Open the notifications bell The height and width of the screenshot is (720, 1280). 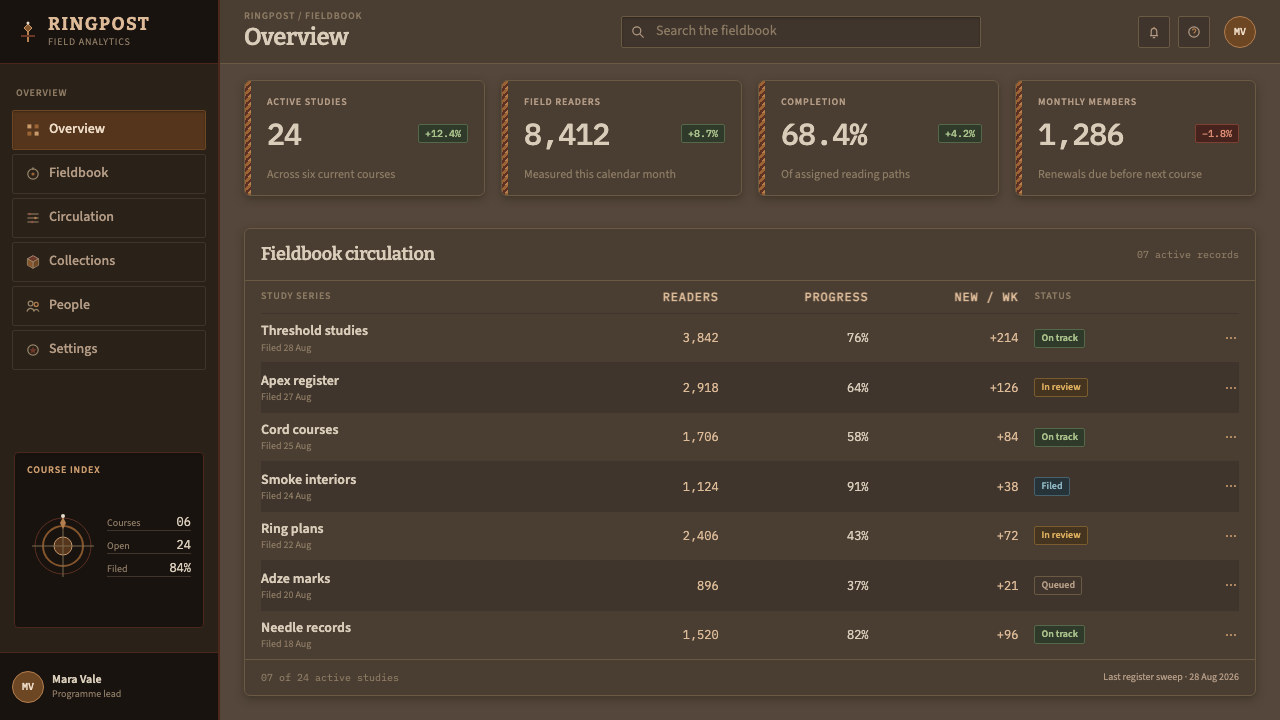1154,32
